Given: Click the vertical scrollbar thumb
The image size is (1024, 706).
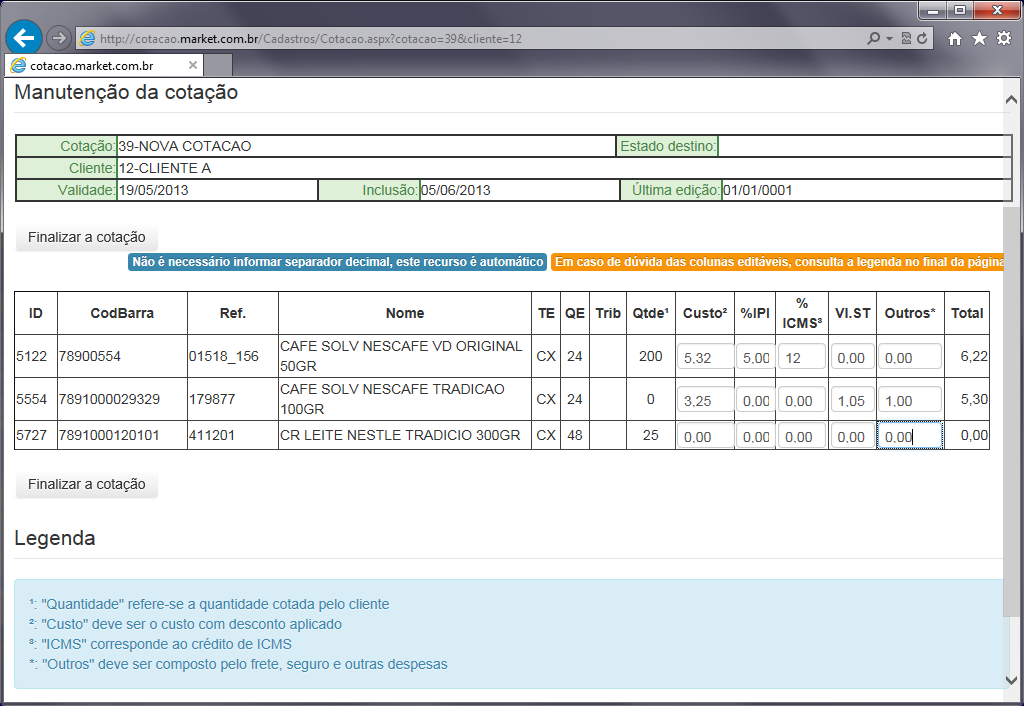Looking at the screenshot, I should point(1011,411).
